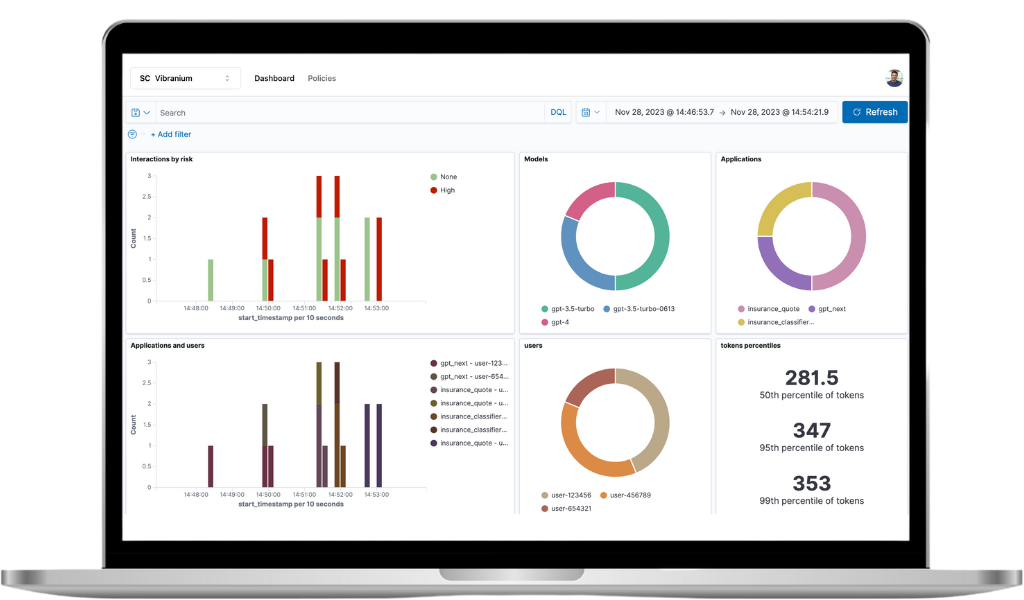Select the Dashboard tab
The image size is (1024, 600).
coord(274,78)
